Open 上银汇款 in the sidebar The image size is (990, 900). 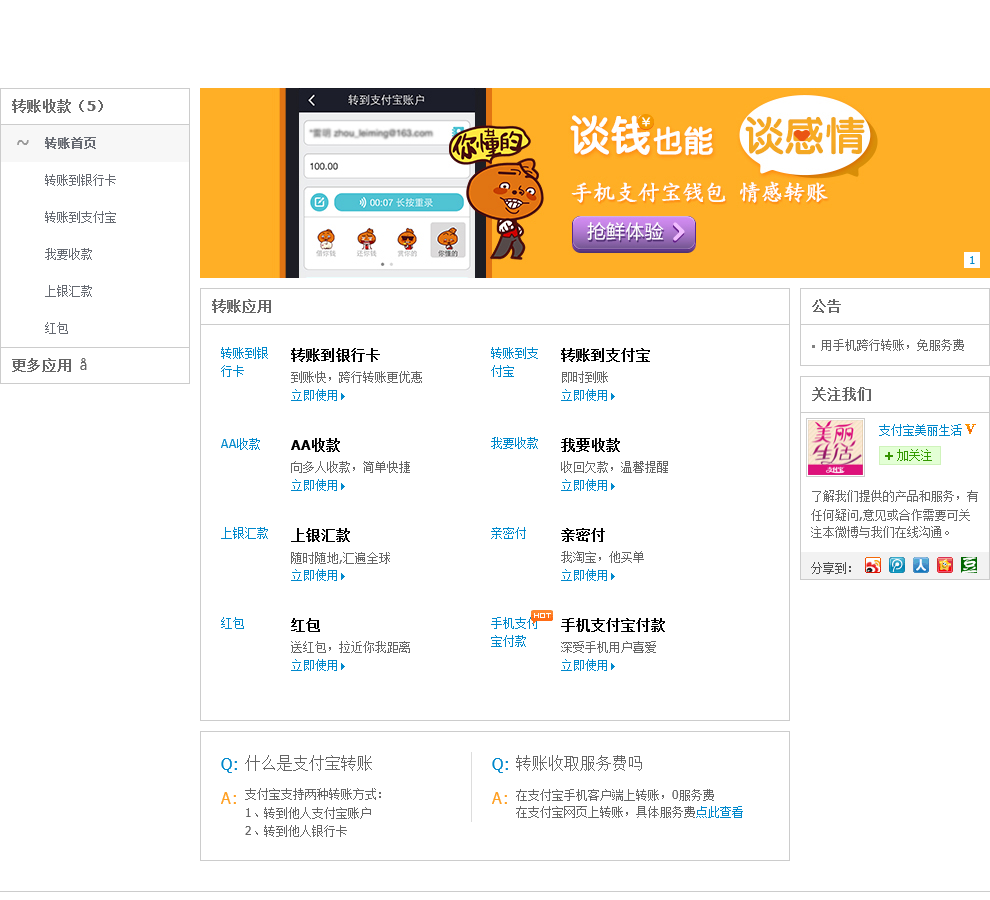[x=68, y=292]
